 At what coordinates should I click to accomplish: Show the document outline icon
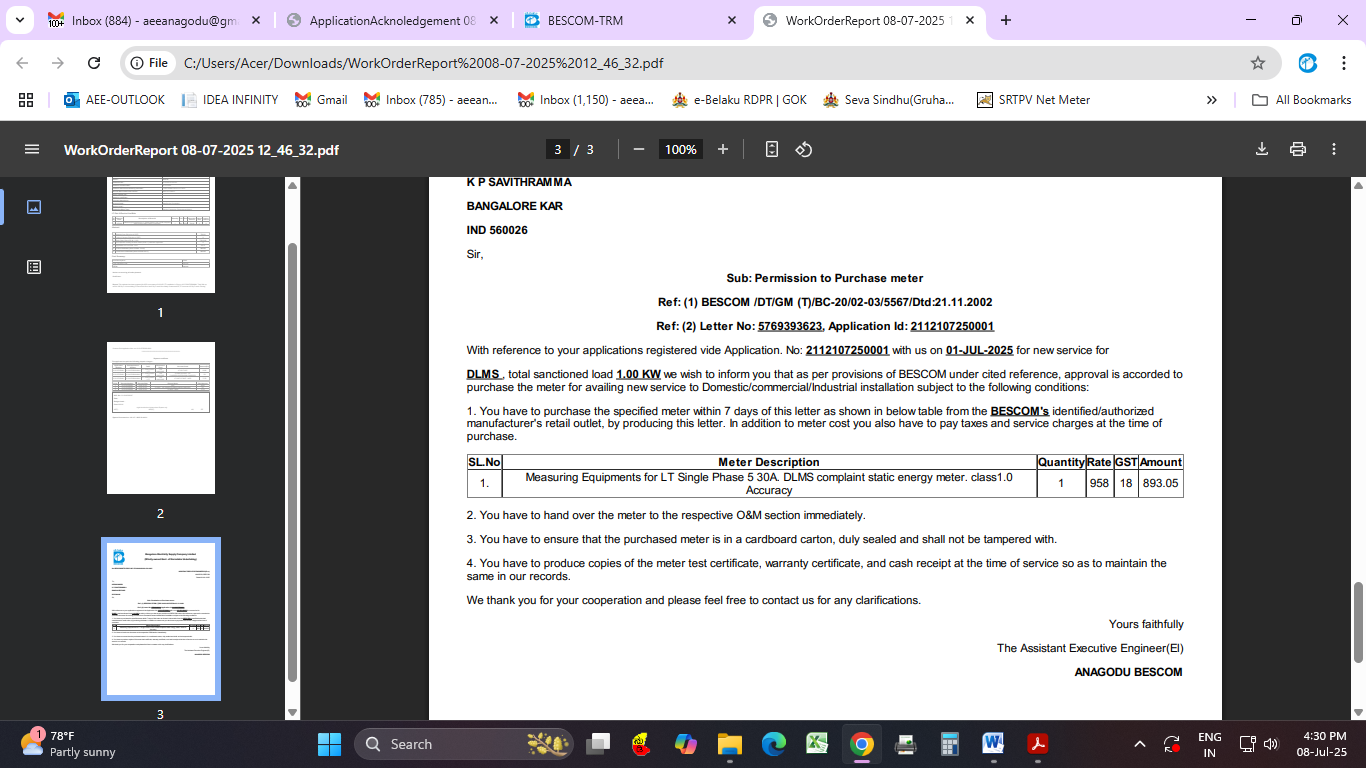pyautogui.click(x=33, y=267)
